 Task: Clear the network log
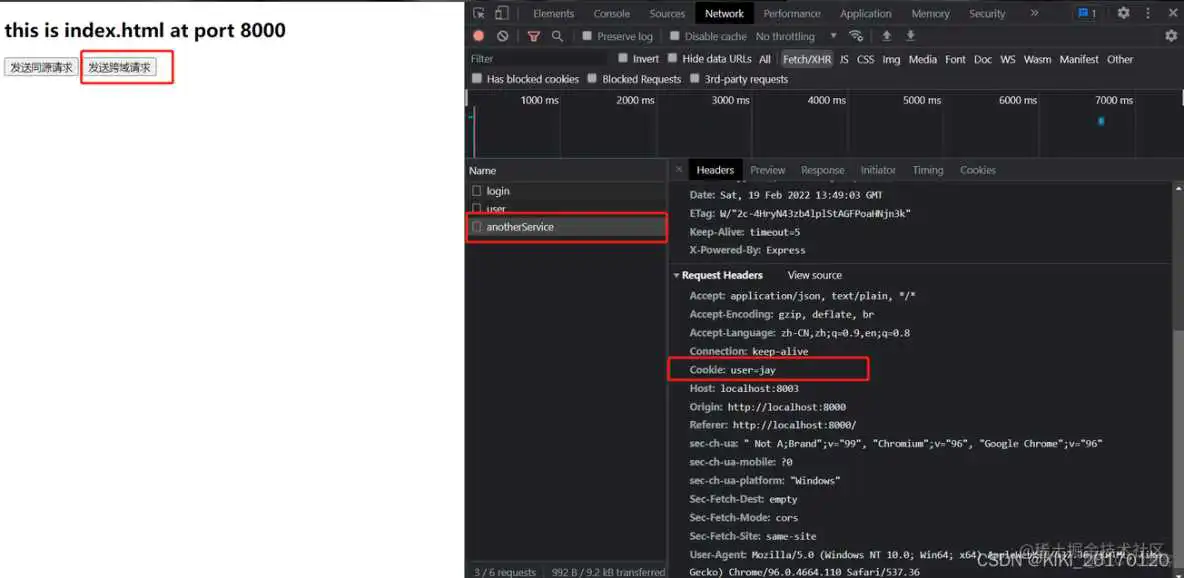point(503,36)
